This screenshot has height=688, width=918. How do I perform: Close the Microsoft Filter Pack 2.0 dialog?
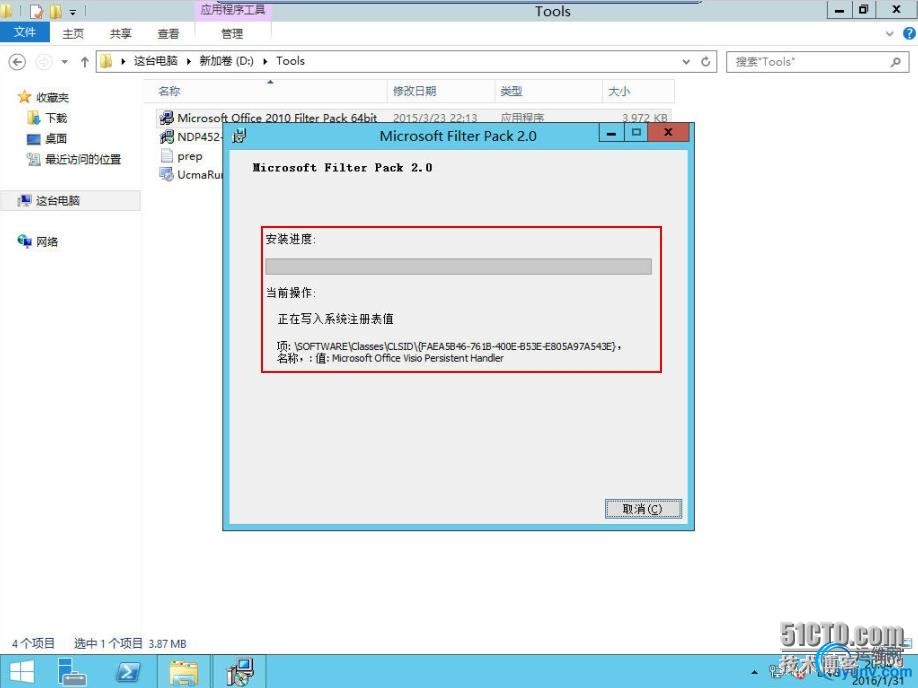668,133
